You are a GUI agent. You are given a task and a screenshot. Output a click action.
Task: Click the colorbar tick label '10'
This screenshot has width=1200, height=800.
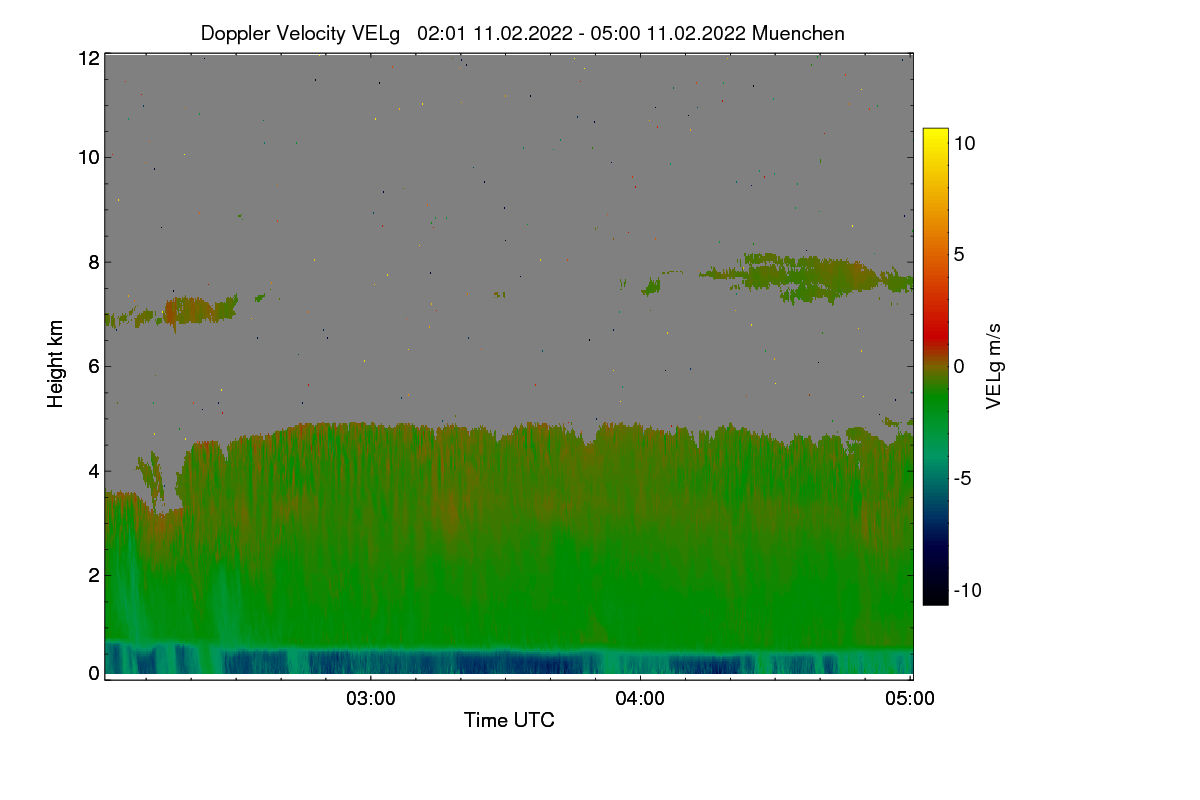click(964, 143)
